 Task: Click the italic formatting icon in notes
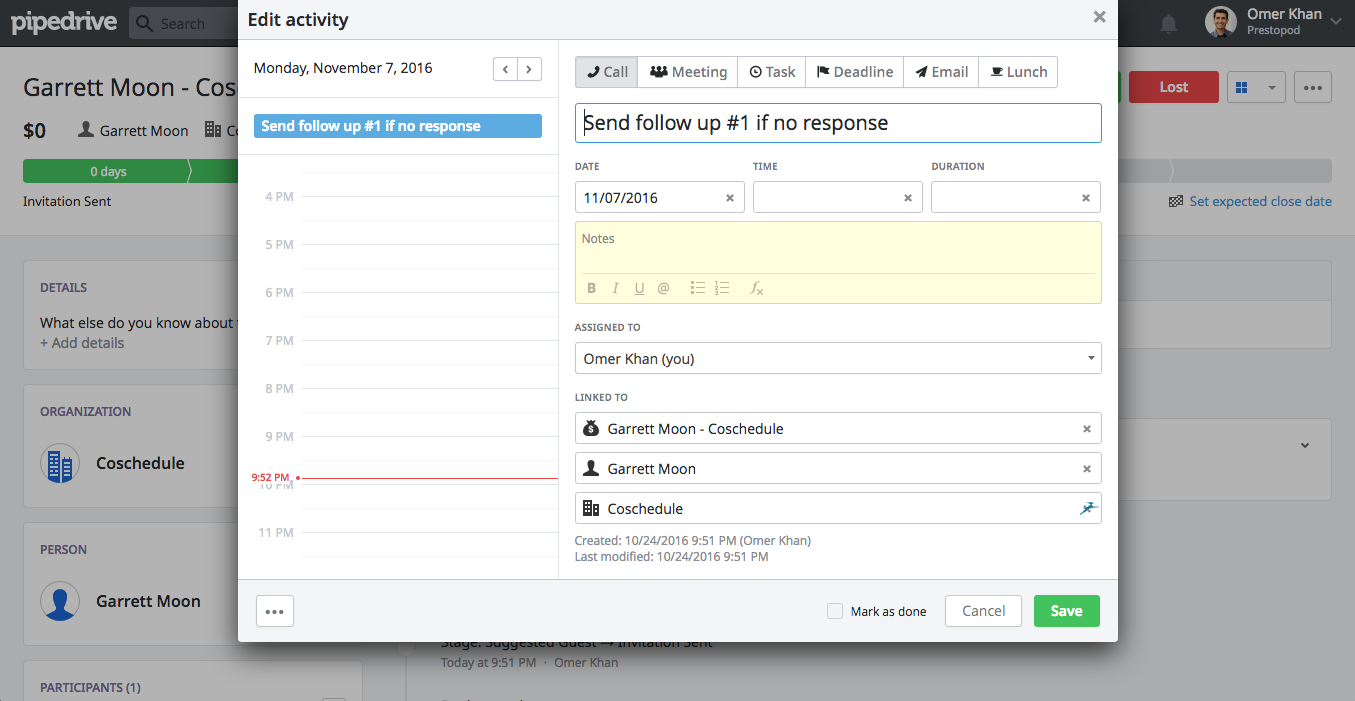tap(615, 288)
